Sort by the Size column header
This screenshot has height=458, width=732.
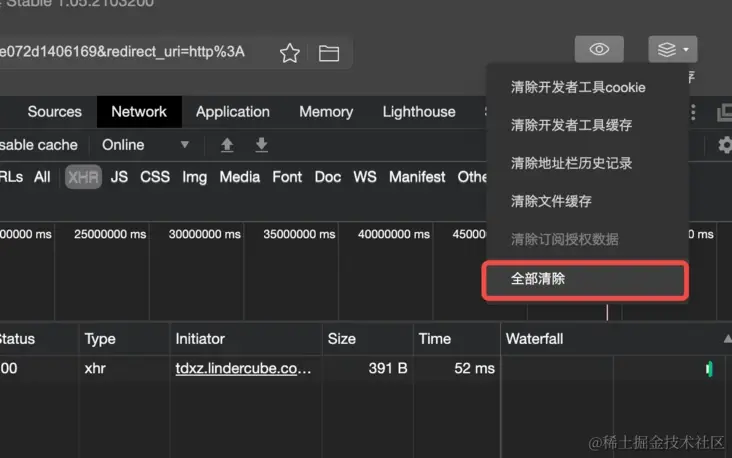tap(368, 339)
